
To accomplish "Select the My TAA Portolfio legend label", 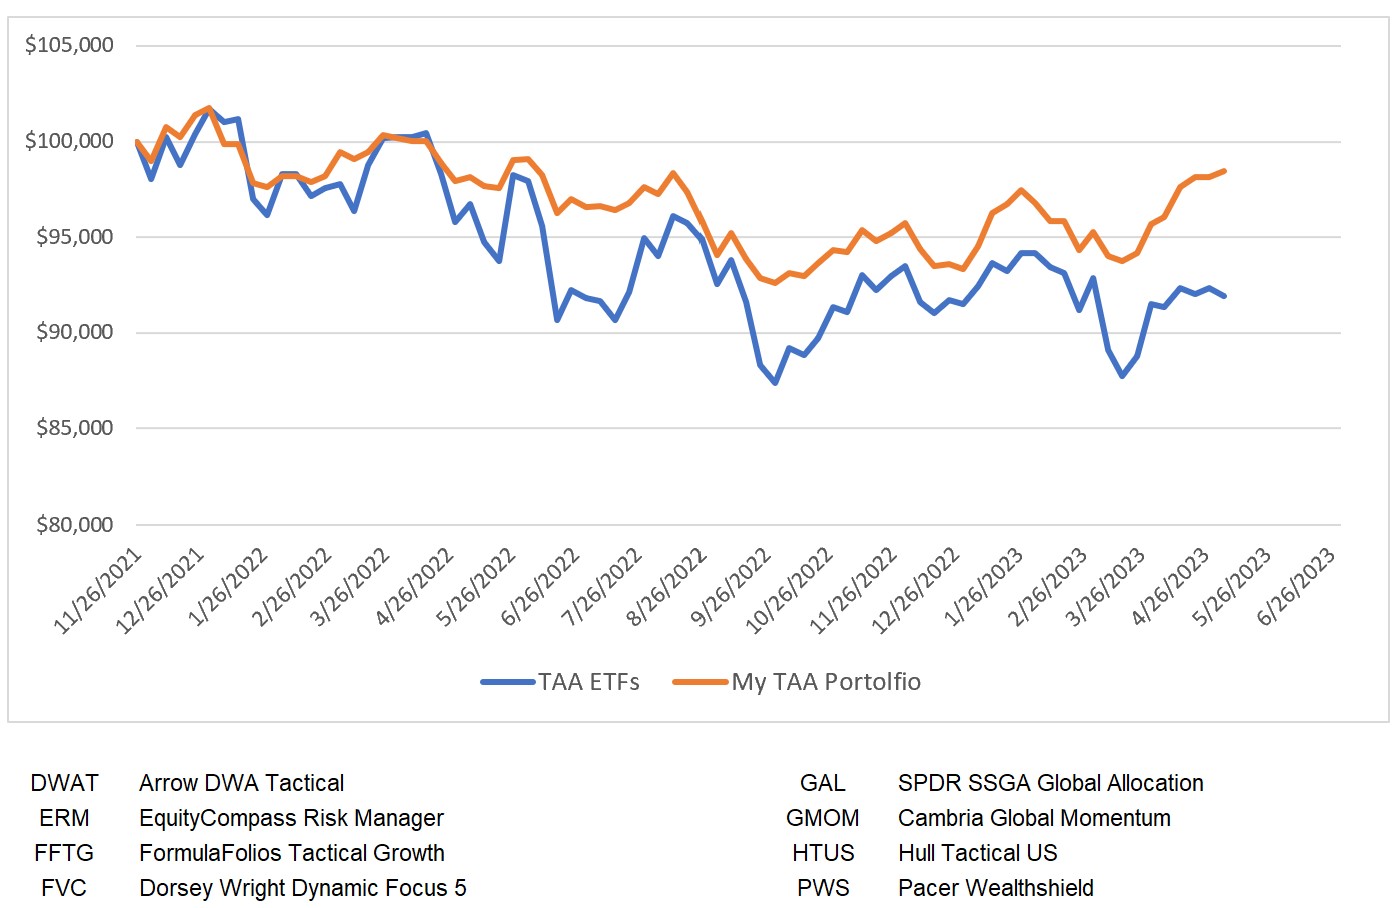I will click(x=826, y=682).
